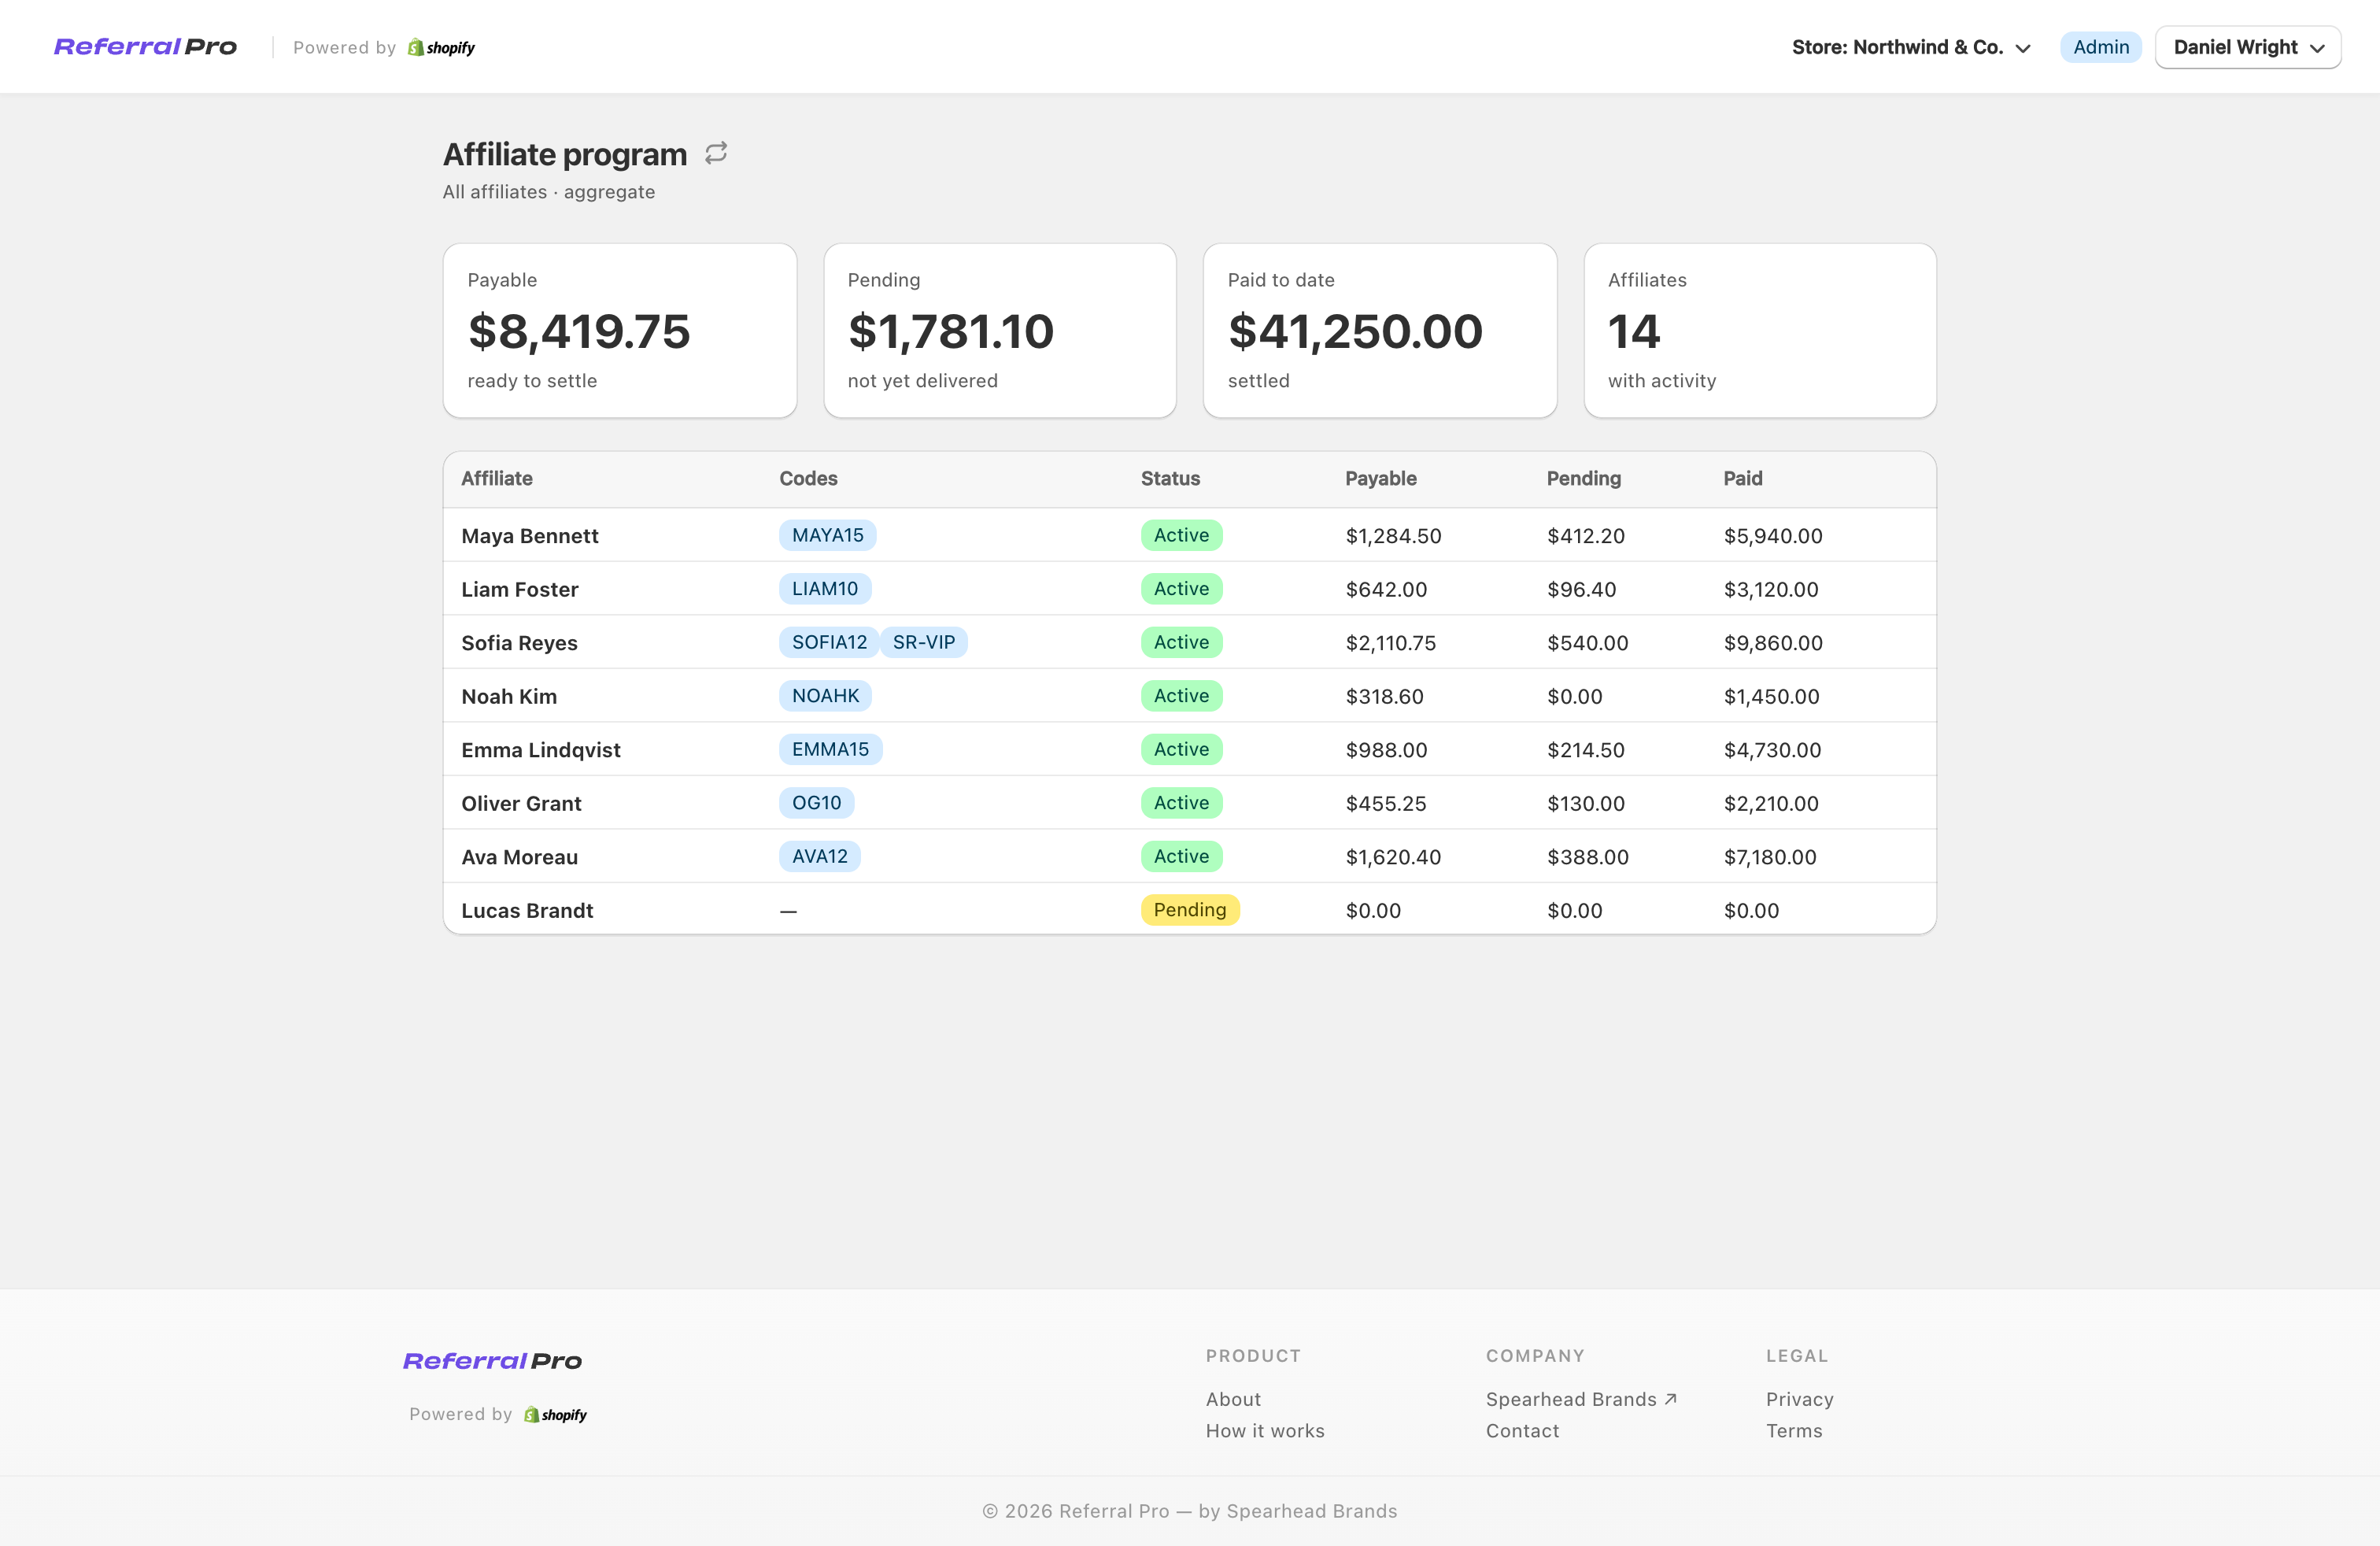The height and width of the screenshot is (1546, 2380).
Task: Click the refresh icon beside Affiliate program
Action: pyautogui.click(x=716, y=153)
